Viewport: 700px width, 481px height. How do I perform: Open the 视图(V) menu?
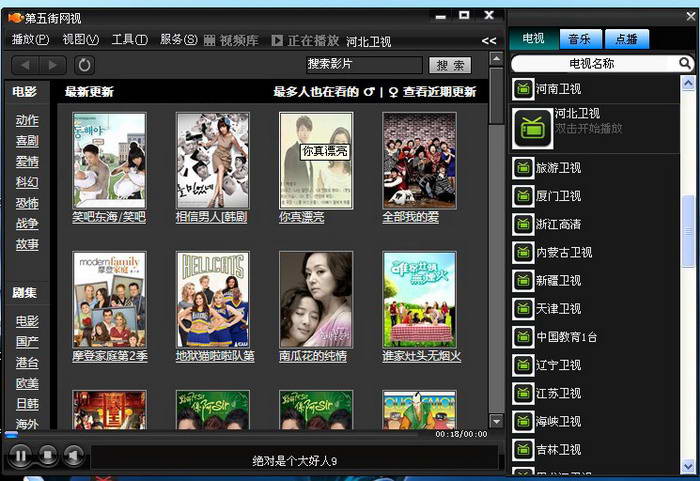pyautogui.click(x=81, y=40)
